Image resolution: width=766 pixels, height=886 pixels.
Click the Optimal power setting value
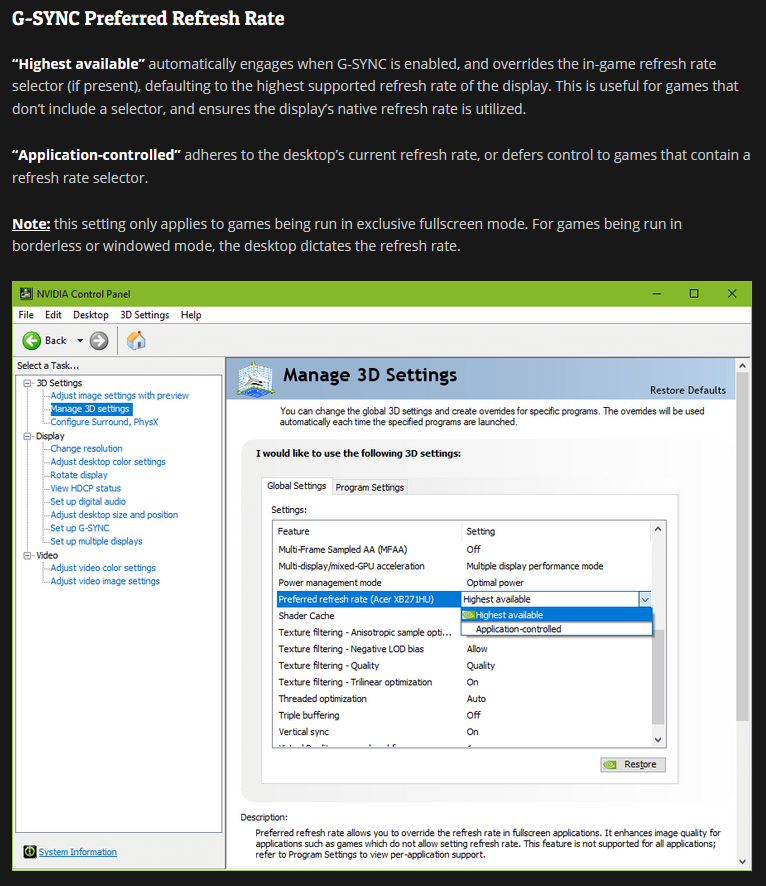pyautogui.click(x=495, y=583)
